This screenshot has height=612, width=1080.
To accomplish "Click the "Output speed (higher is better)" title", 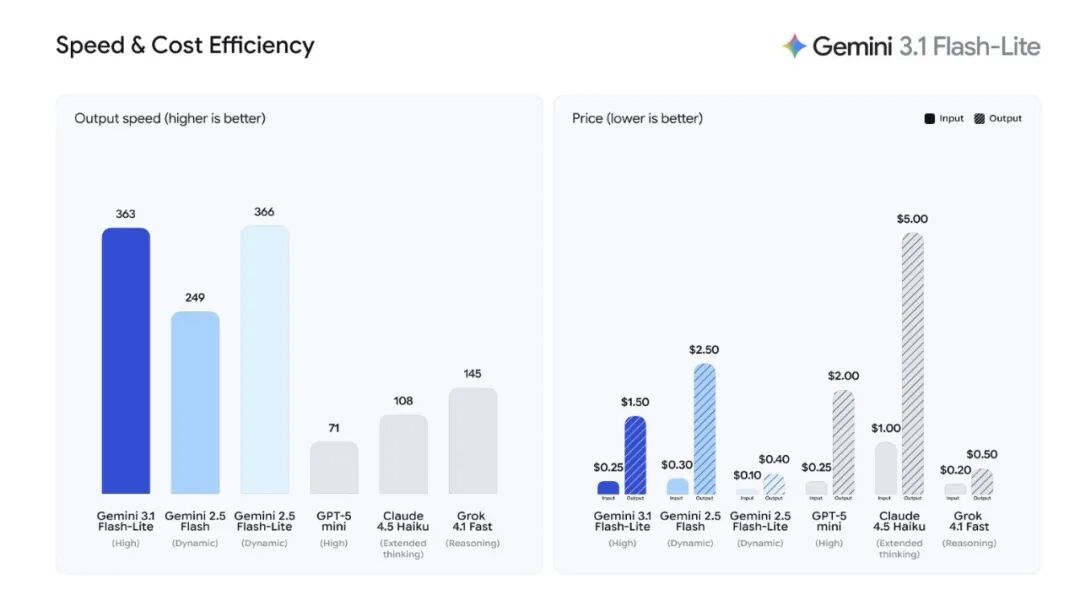I will pyautogui.click(x=170, y=119).
